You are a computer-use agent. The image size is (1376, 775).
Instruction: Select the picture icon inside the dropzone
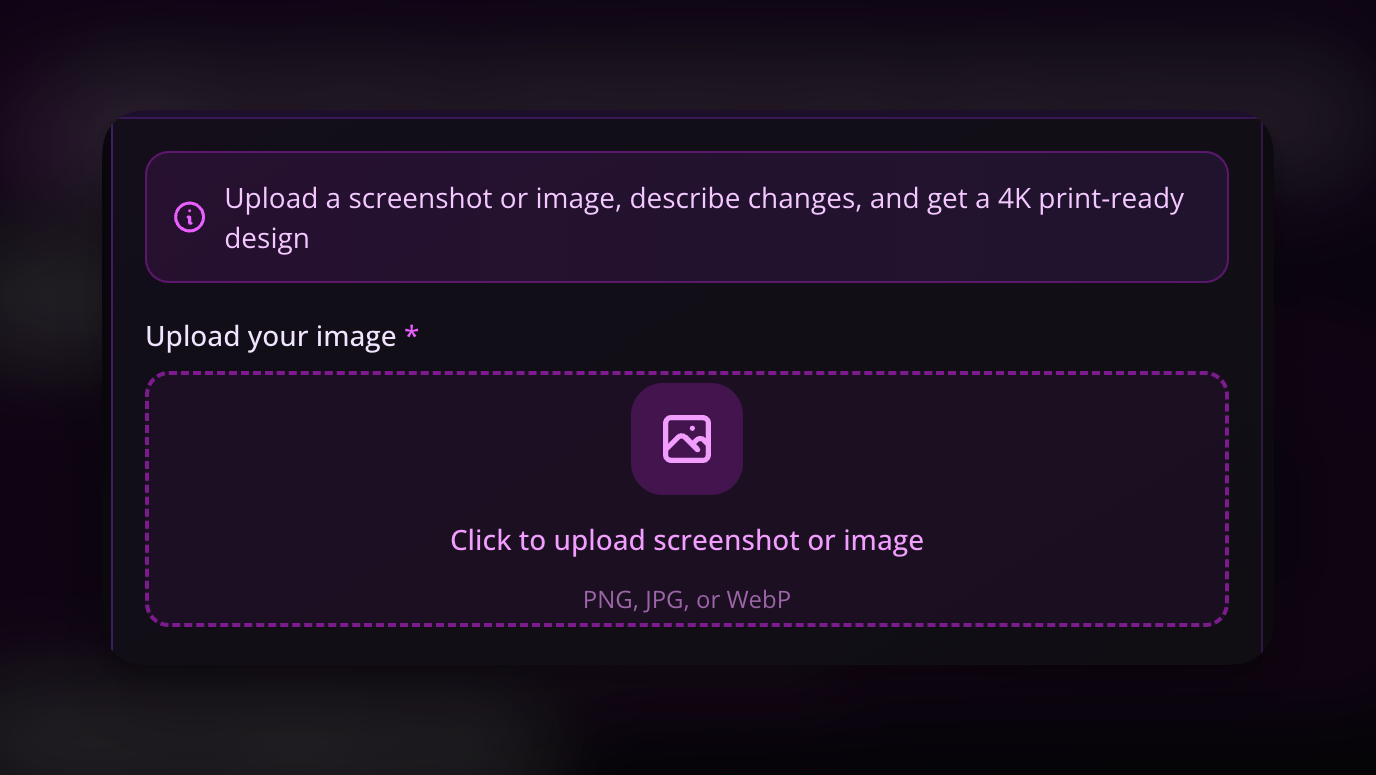(x=687, y=438)
